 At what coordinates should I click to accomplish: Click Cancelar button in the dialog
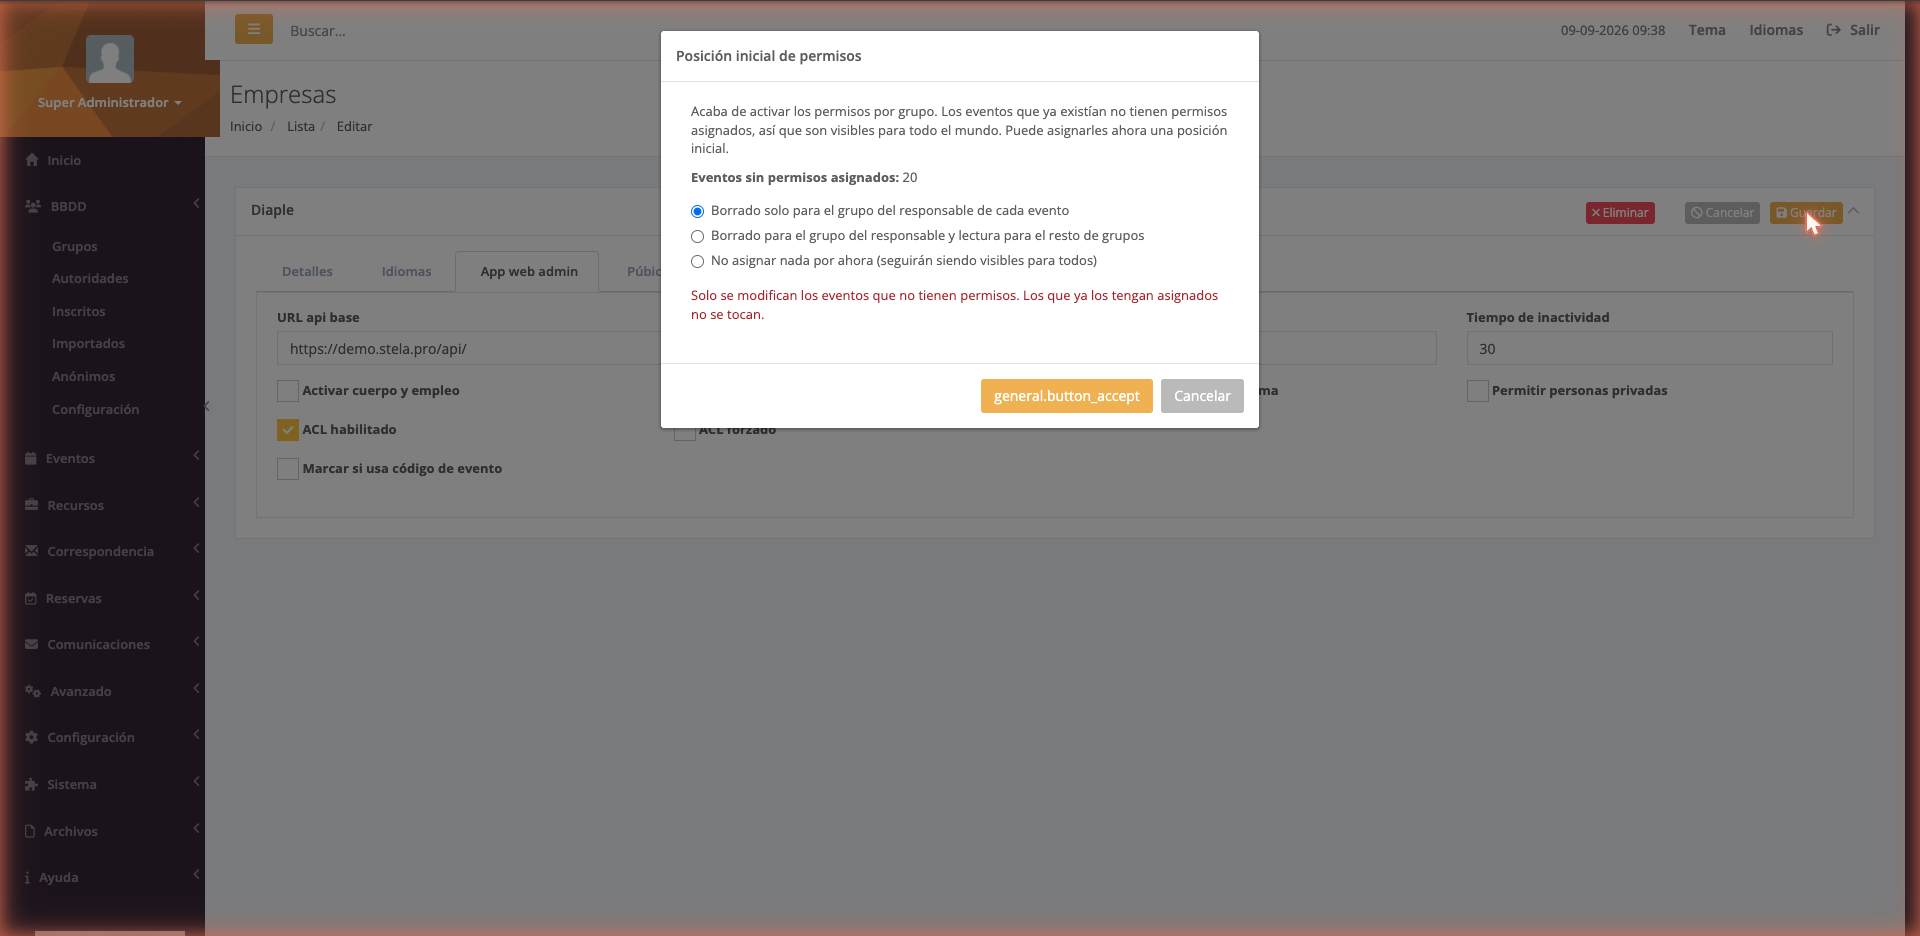tap(1202, 396)
